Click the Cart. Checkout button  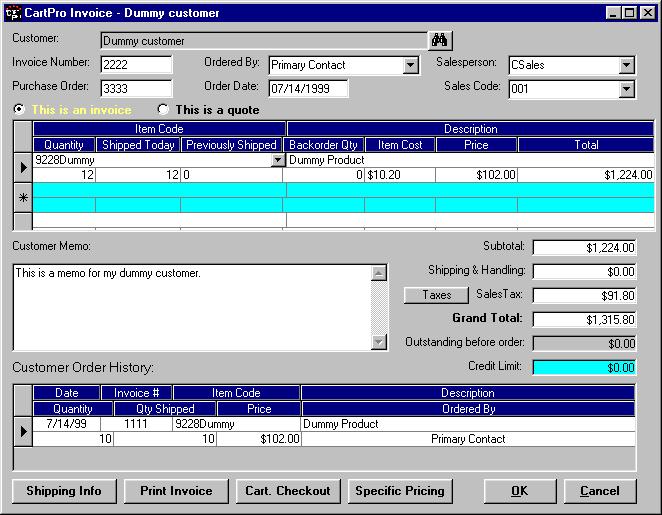tap(288, 491)
